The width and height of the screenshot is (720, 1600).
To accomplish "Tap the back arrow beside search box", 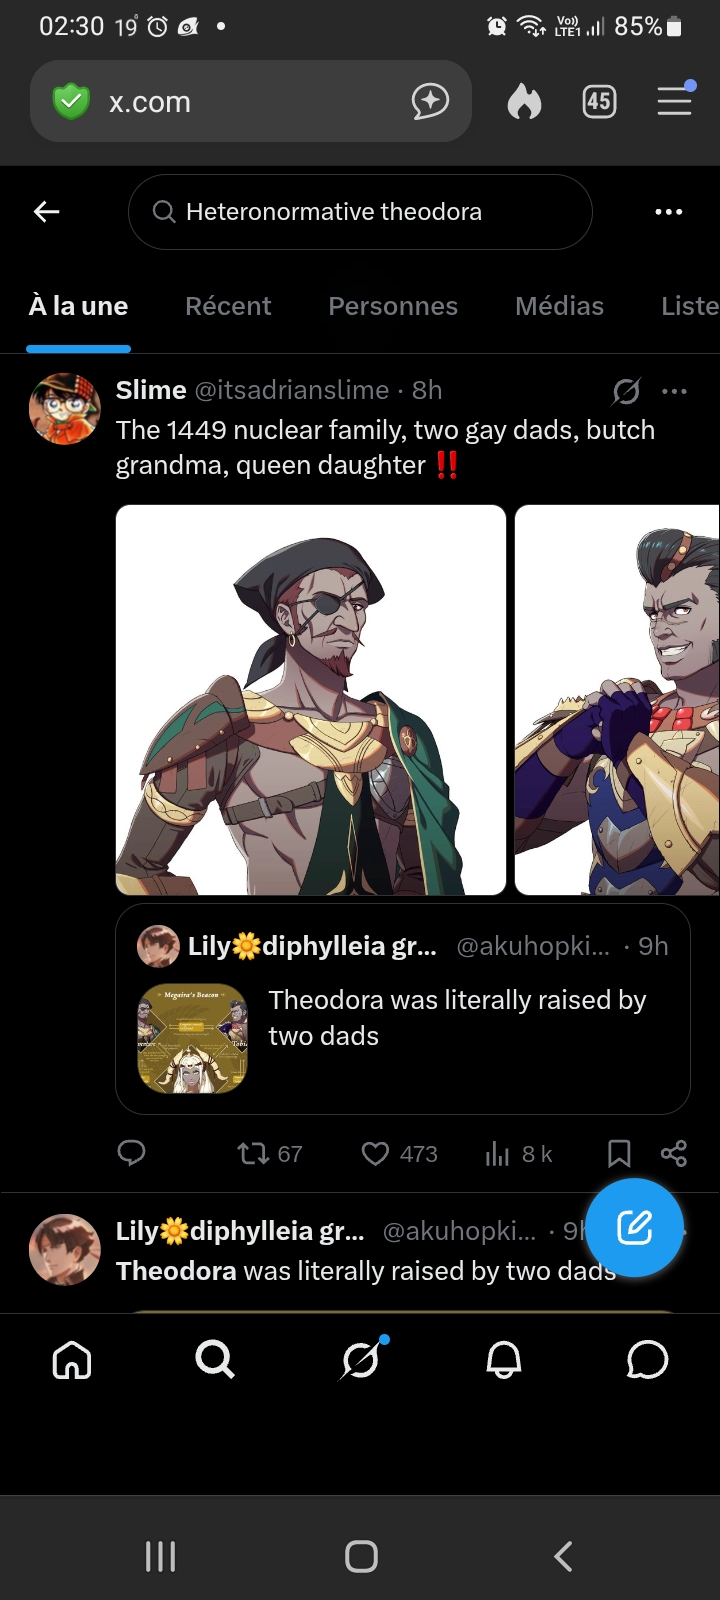I will (47, 212).
